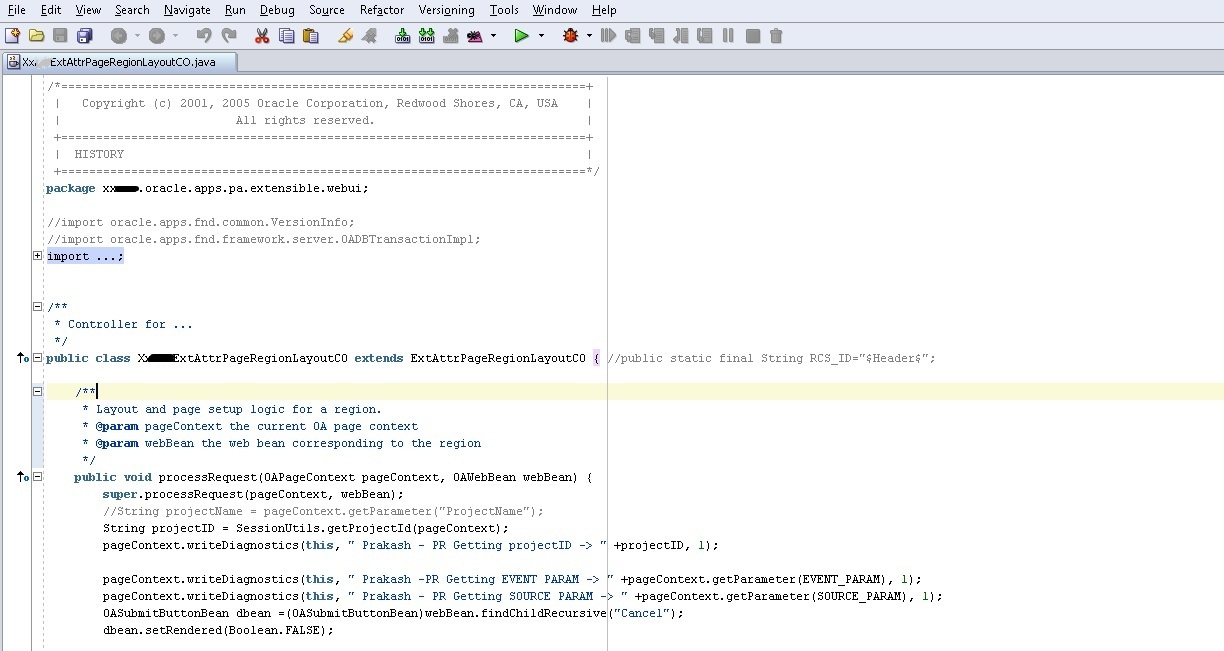Click the New file icon
The image size is (1224, 651).
pos(13,36)
